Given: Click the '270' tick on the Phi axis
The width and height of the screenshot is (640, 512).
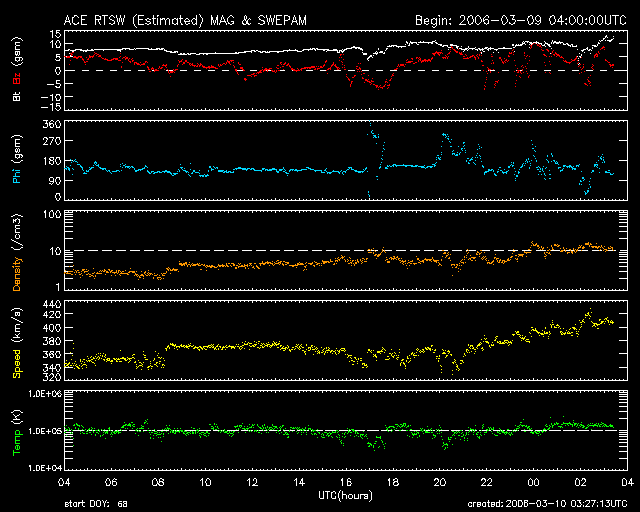Looking at the screenshot, I should click(x=52, y=141).
